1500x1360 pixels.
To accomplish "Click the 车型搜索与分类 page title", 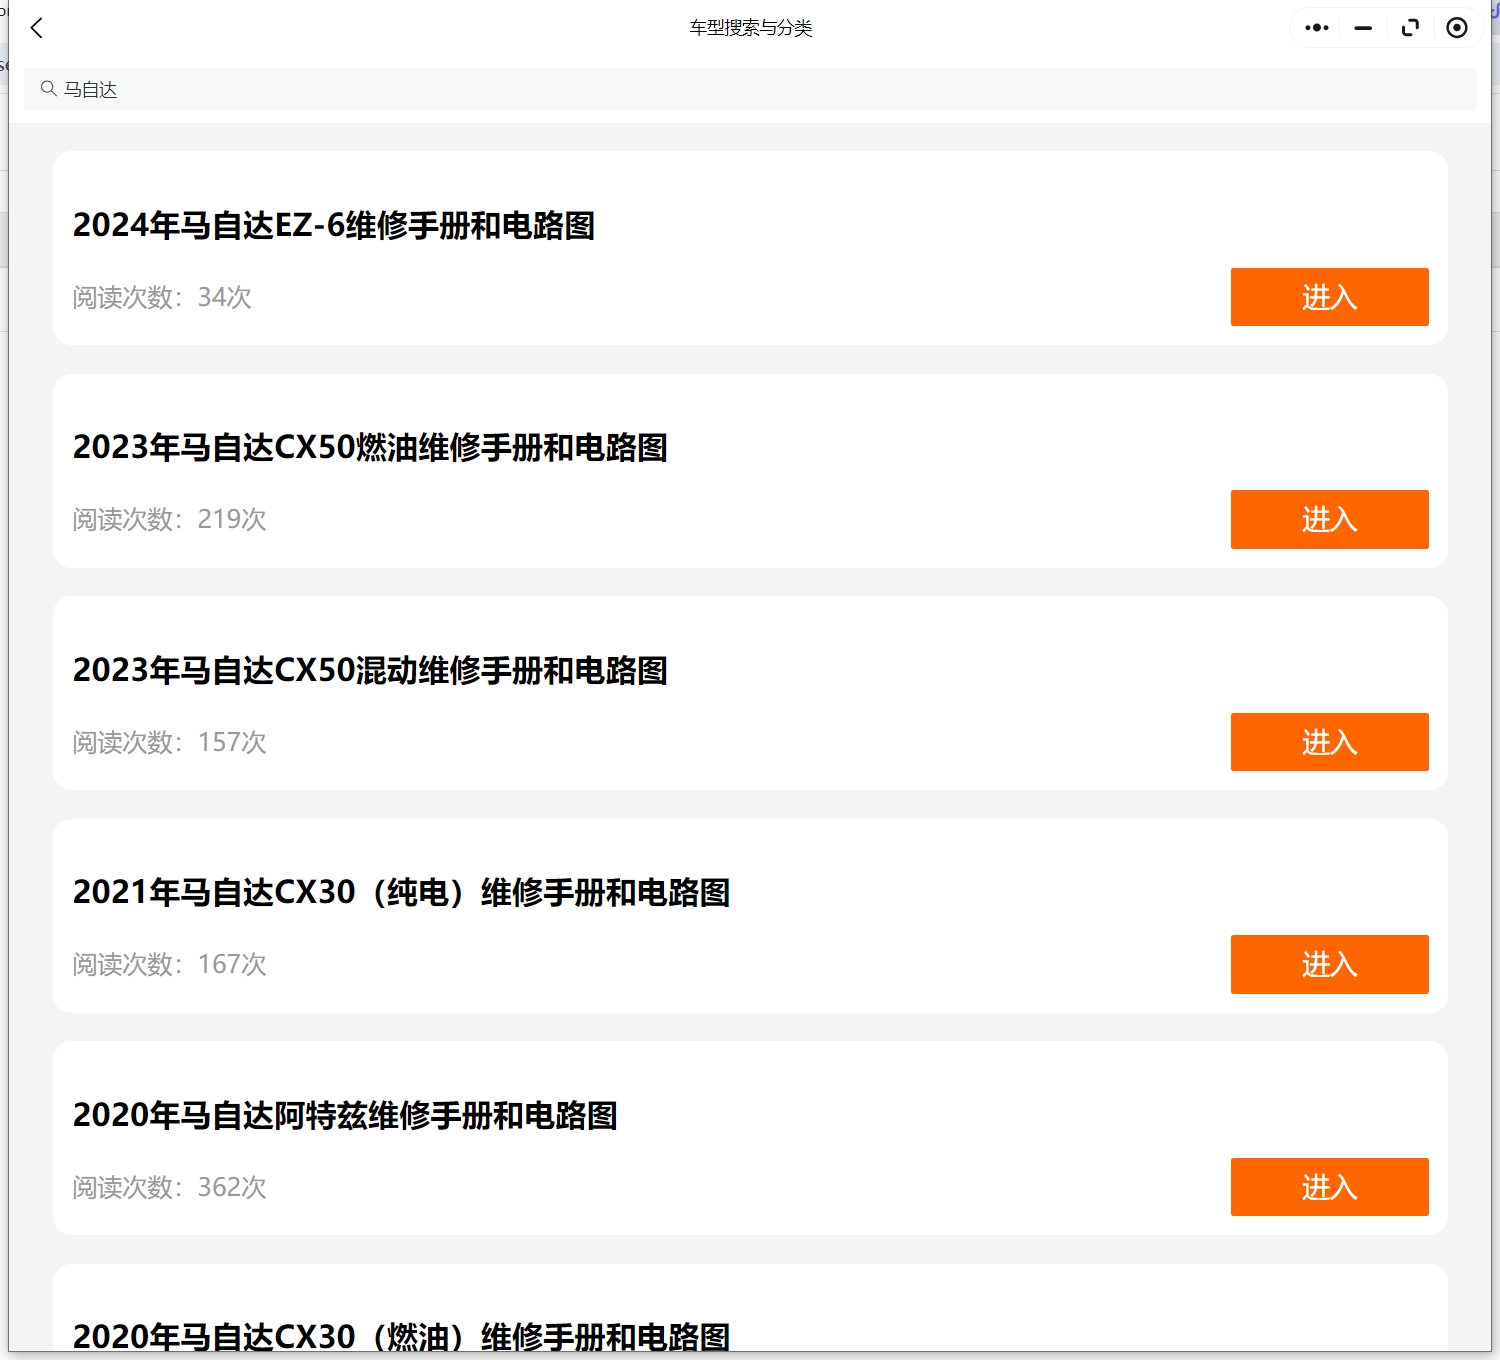I will click(x=750, y=28).
